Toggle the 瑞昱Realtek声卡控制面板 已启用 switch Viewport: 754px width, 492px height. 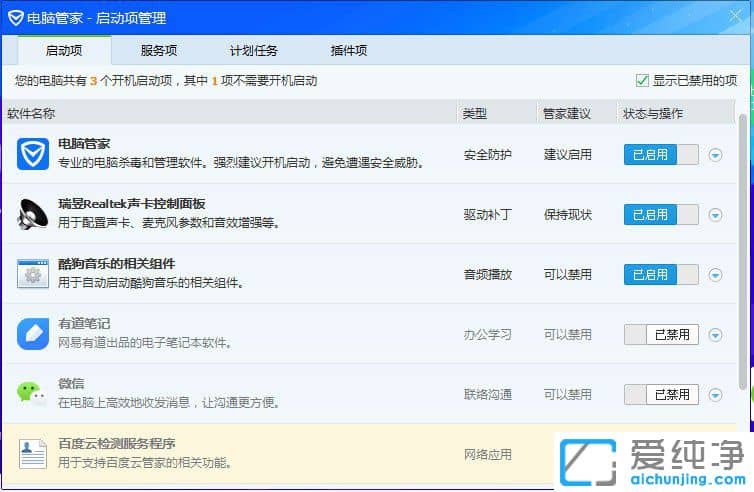[x=661, y=214]
